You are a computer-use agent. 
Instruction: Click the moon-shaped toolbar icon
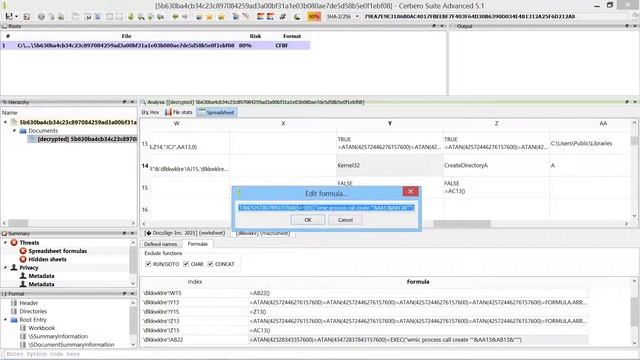[x=297, y=17]
